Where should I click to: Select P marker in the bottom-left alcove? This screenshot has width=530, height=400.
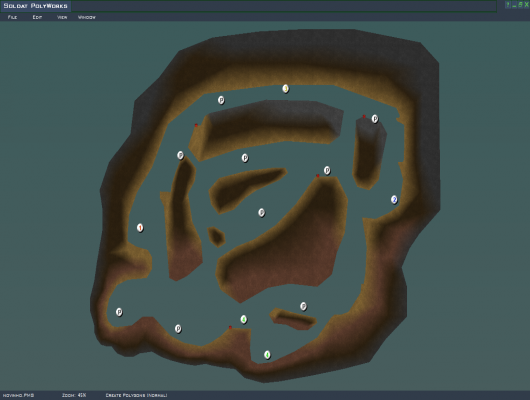pyautogui.click(x=119, y=312)
